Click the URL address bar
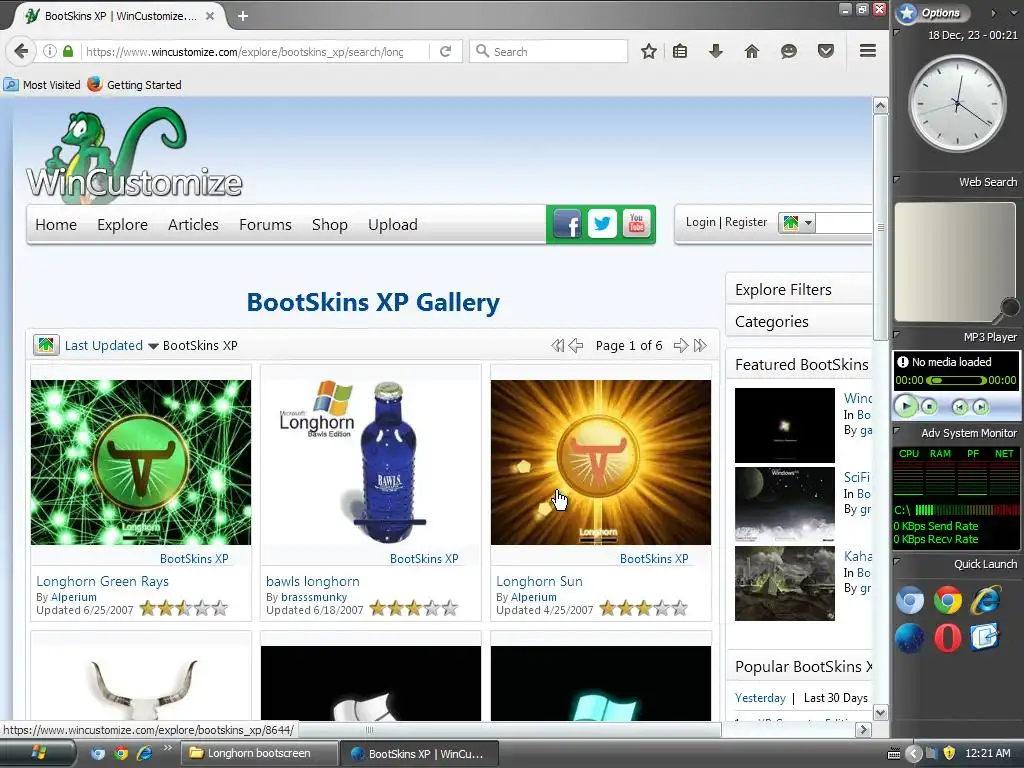The width and height of the screenshot is (1024, 768). (255, 52)
